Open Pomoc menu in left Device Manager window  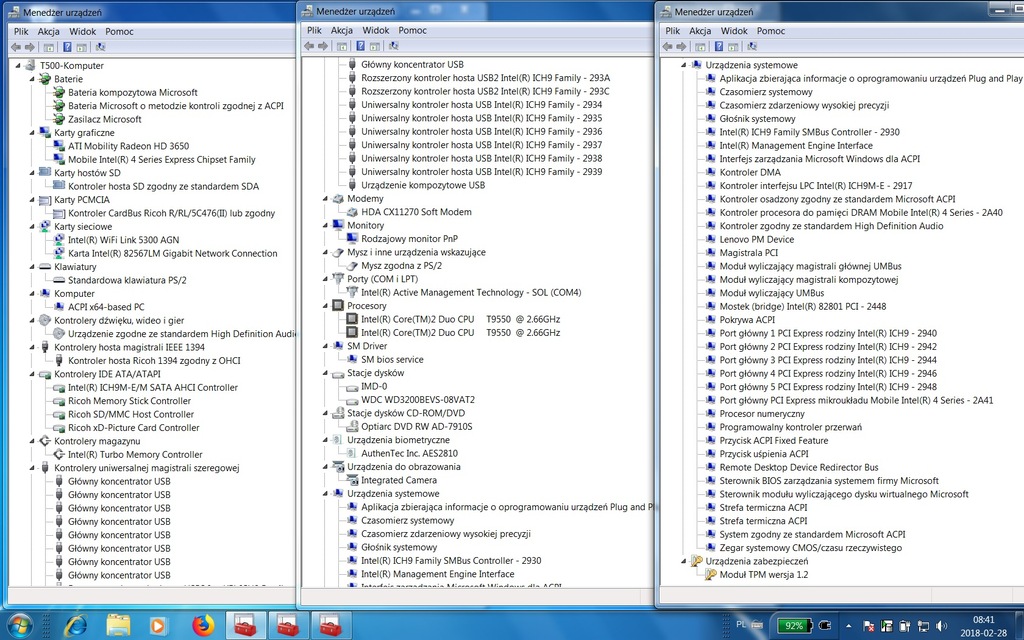tap(119, 31)
